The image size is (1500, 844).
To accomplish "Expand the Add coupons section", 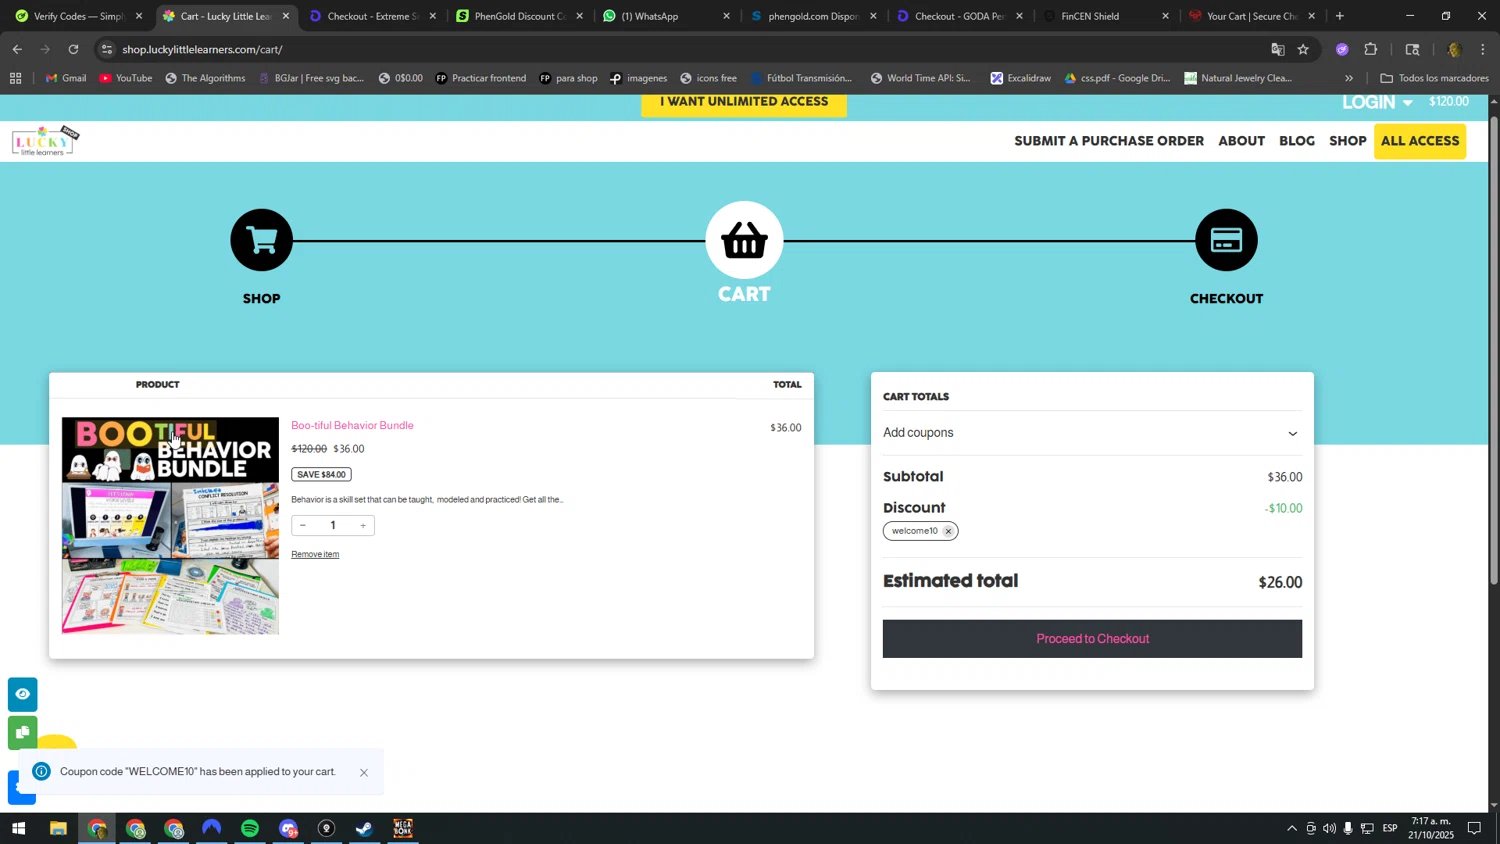I will [x=1092, y=433].
